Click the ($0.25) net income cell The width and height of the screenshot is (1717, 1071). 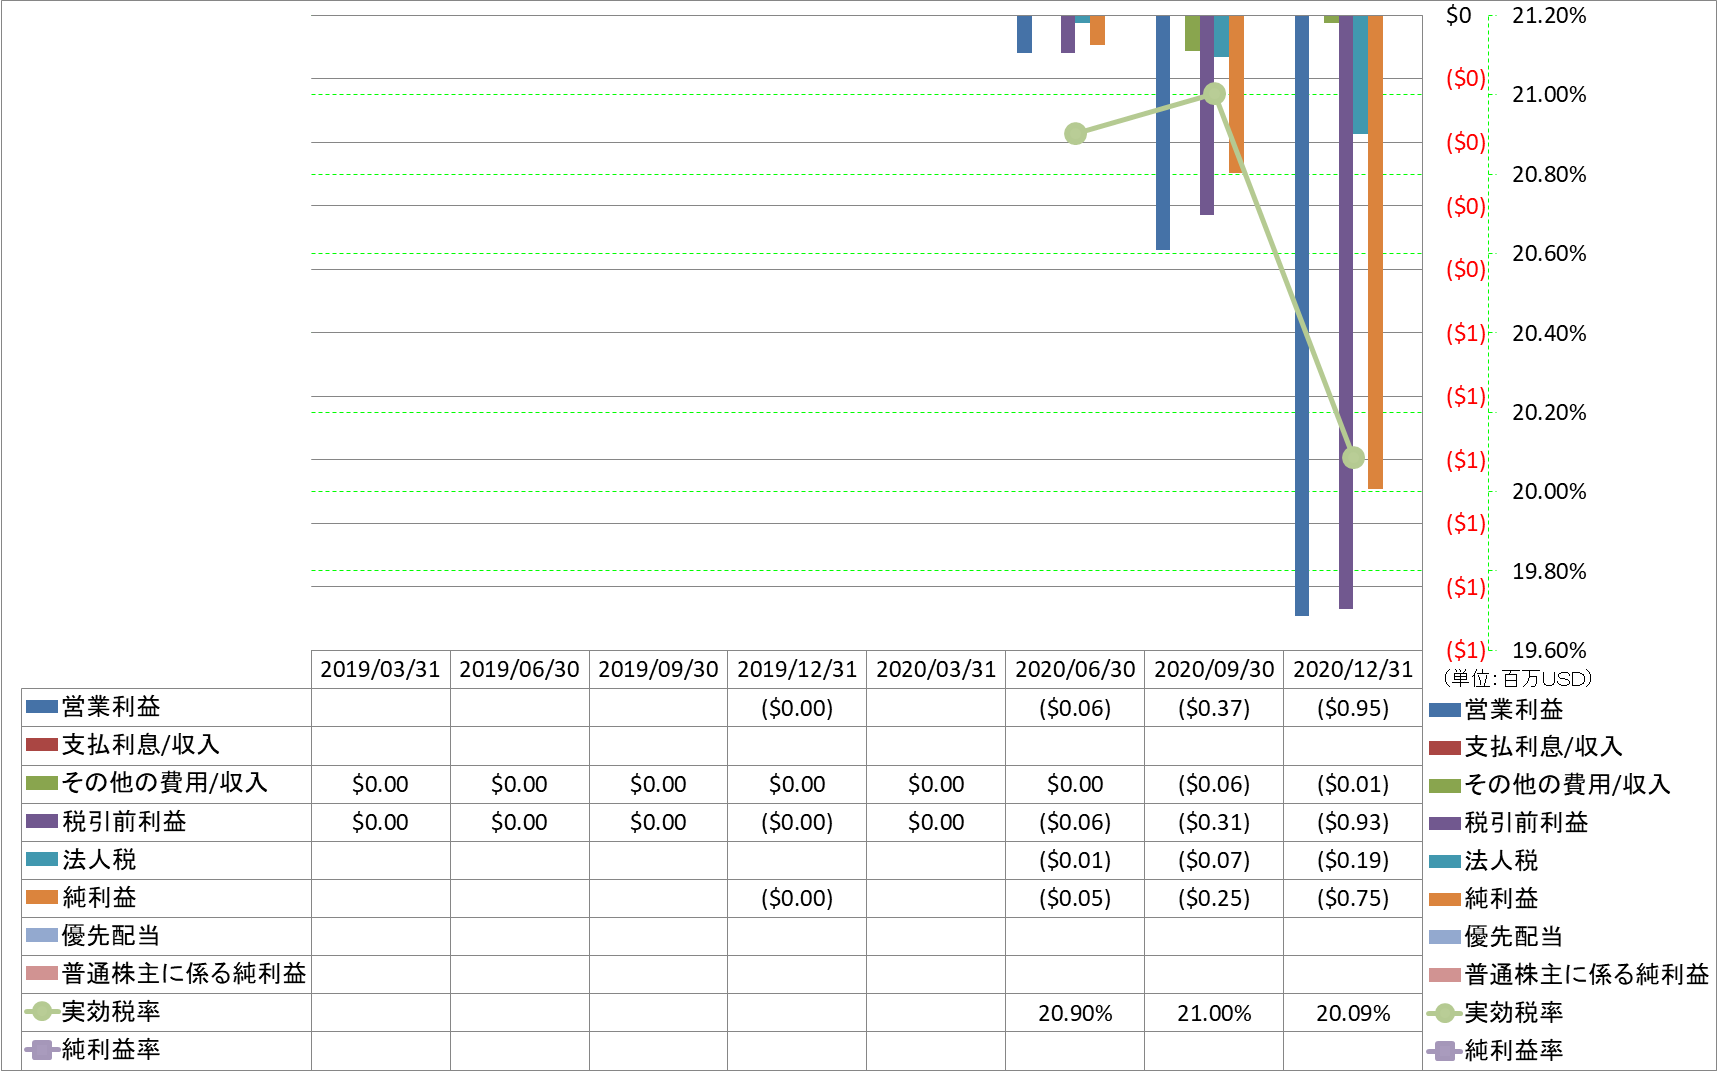pyautogui.click(x=1214, y=898)
